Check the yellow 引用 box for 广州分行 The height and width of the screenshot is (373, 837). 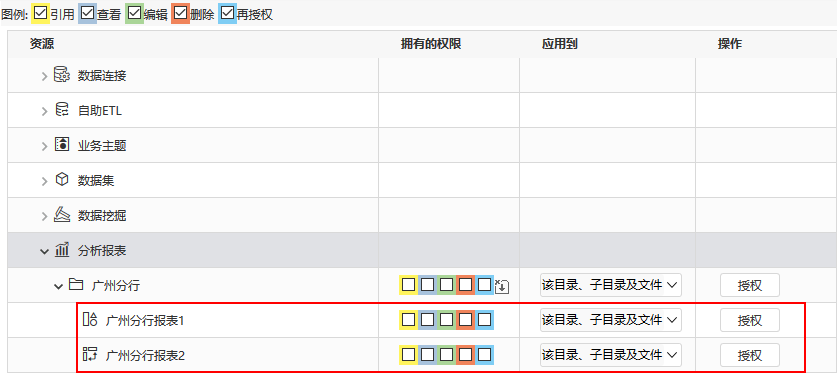[x=408, y=285]
